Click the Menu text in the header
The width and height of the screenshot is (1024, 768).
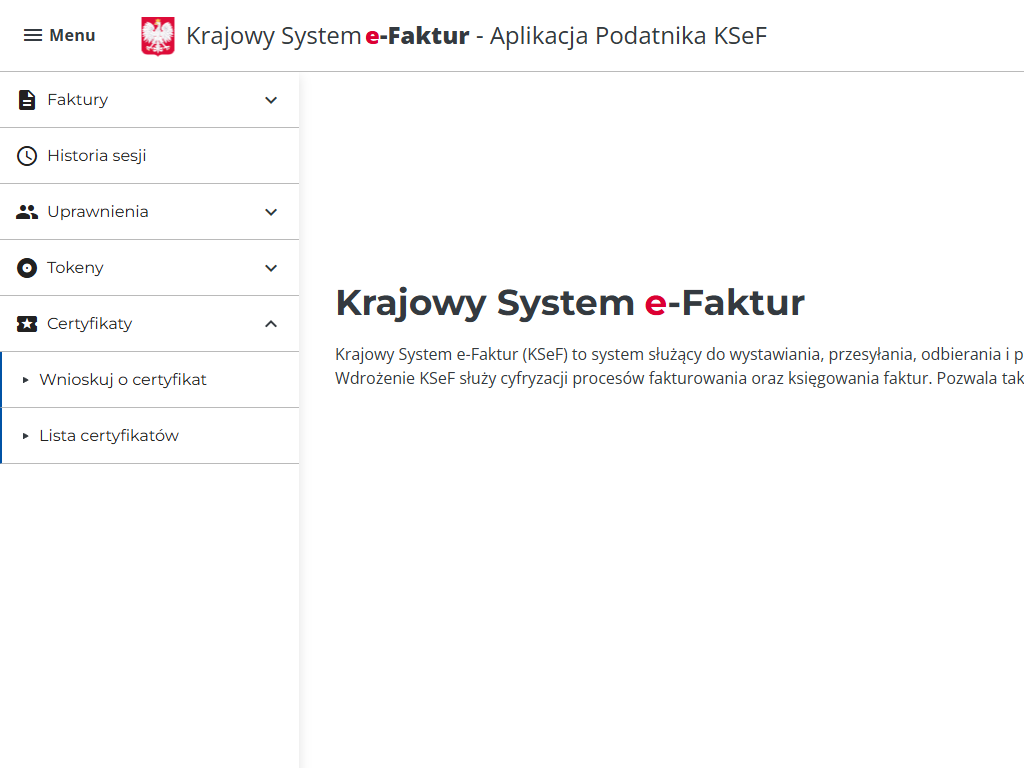click(x=72, y=36)
